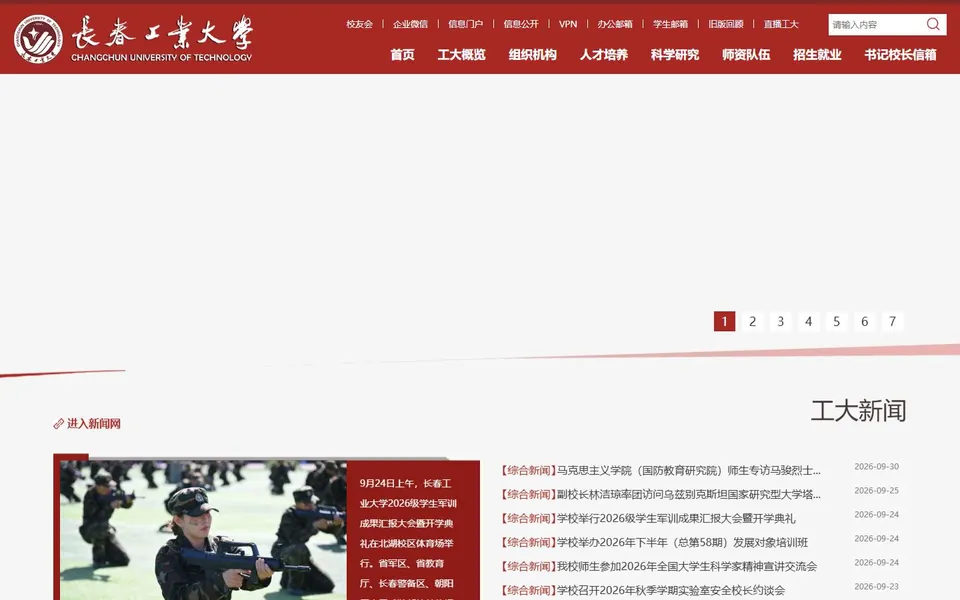Open the 直播工大 link
960x600 pixels.
781,24
